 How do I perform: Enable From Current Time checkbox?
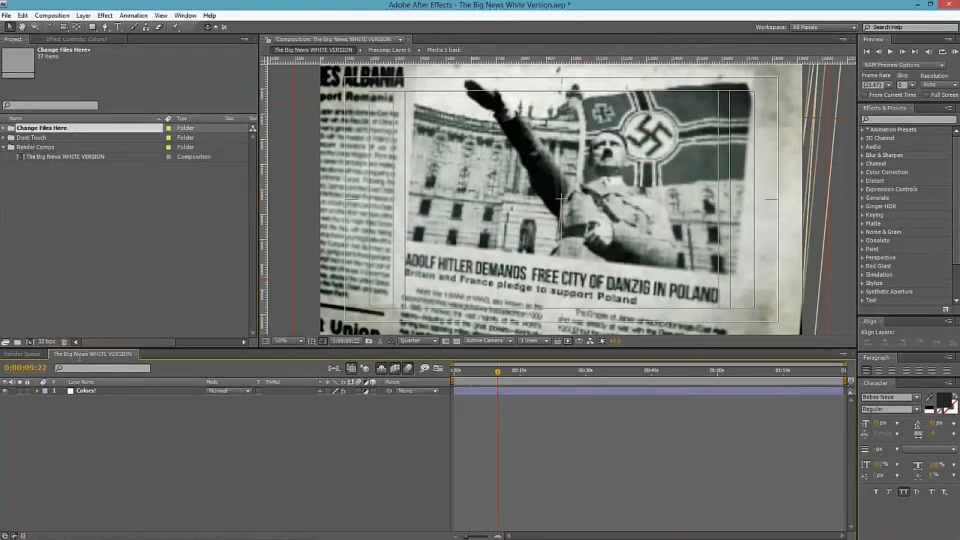coord(864,96)
